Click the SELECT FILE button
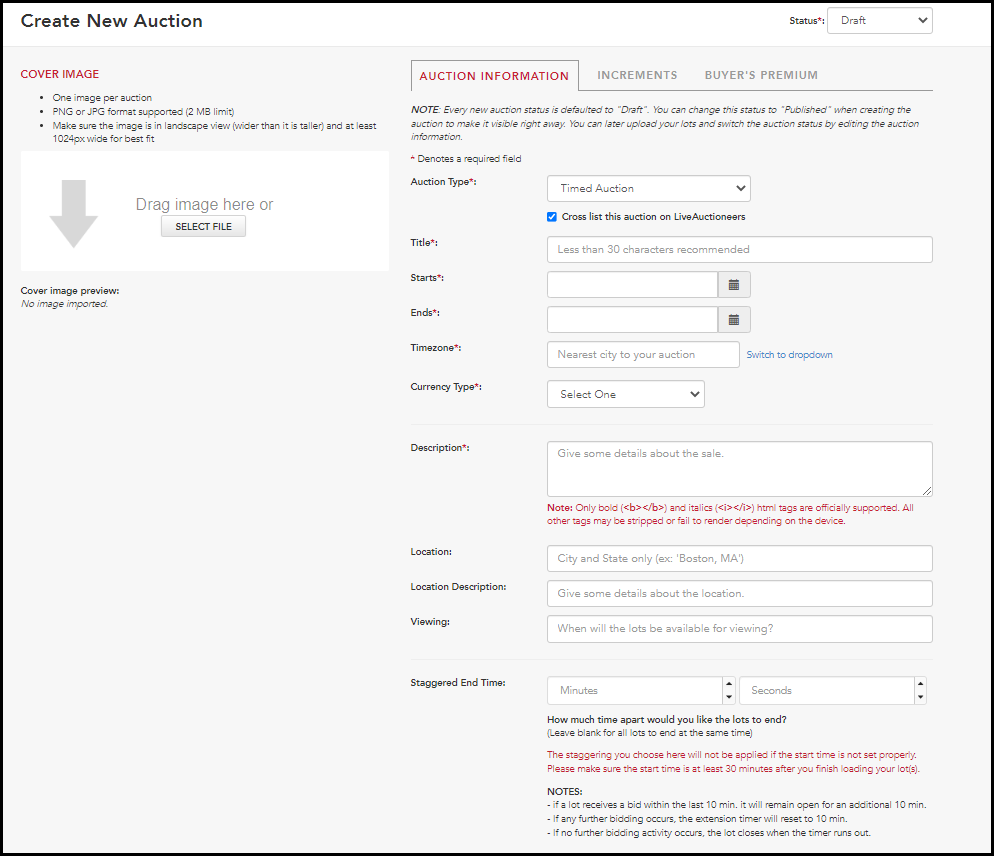 (203, 226)
